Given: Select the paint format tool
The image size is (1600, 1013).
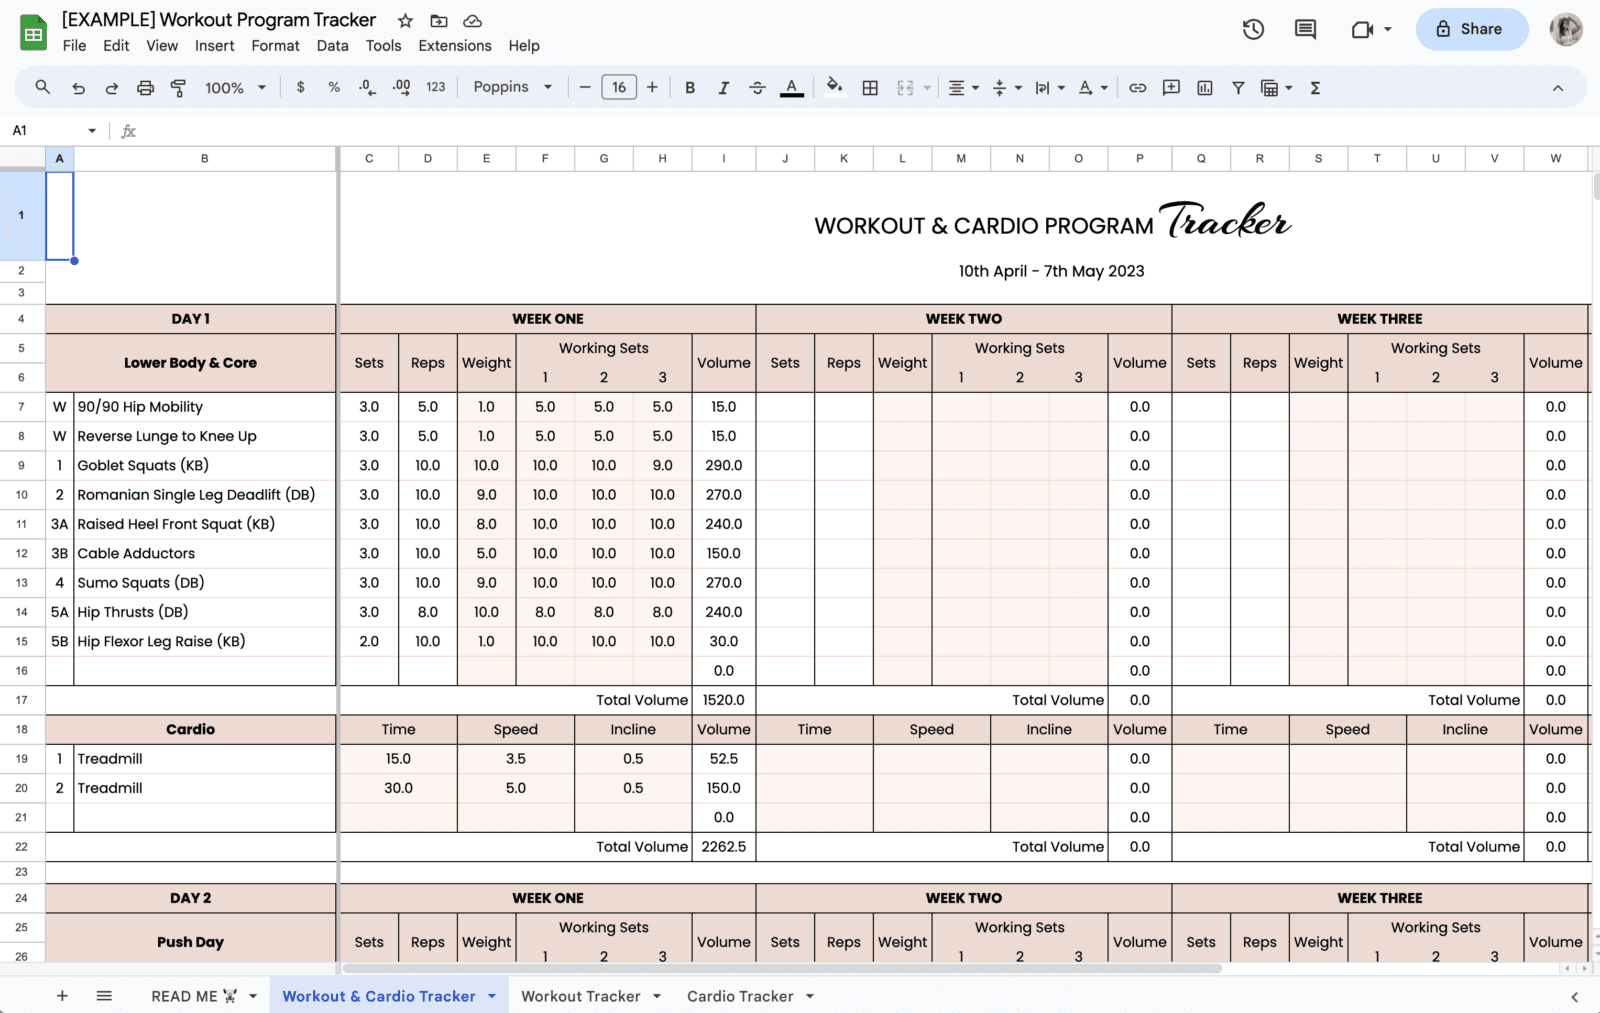Looking at the screenshot, I should [178, 88].
